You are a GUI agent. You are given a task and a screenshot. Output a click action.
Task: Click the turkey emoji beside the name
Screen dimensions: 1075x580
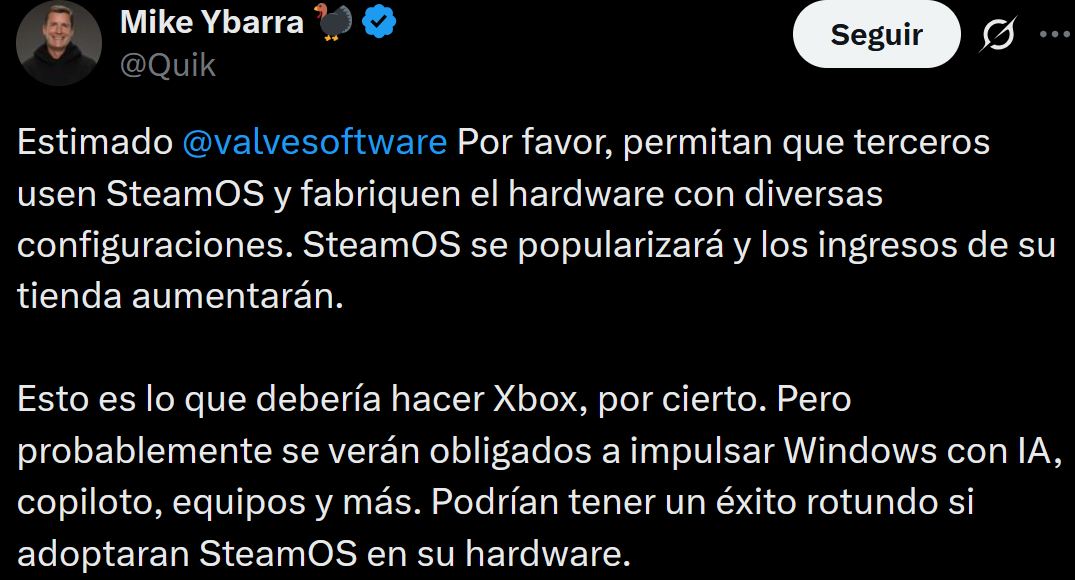point(333,22)
